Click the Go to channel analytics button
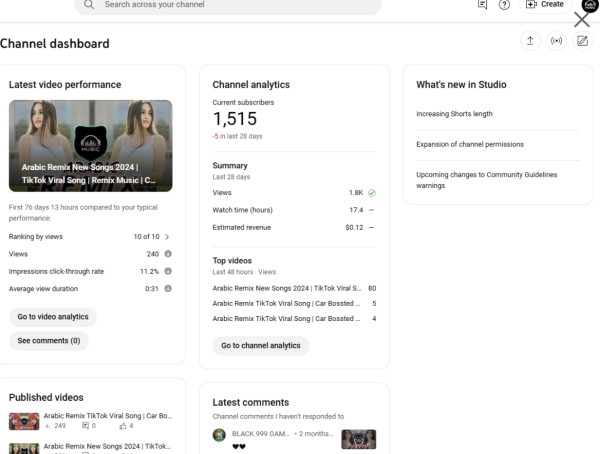 click(x=260, y=346)
